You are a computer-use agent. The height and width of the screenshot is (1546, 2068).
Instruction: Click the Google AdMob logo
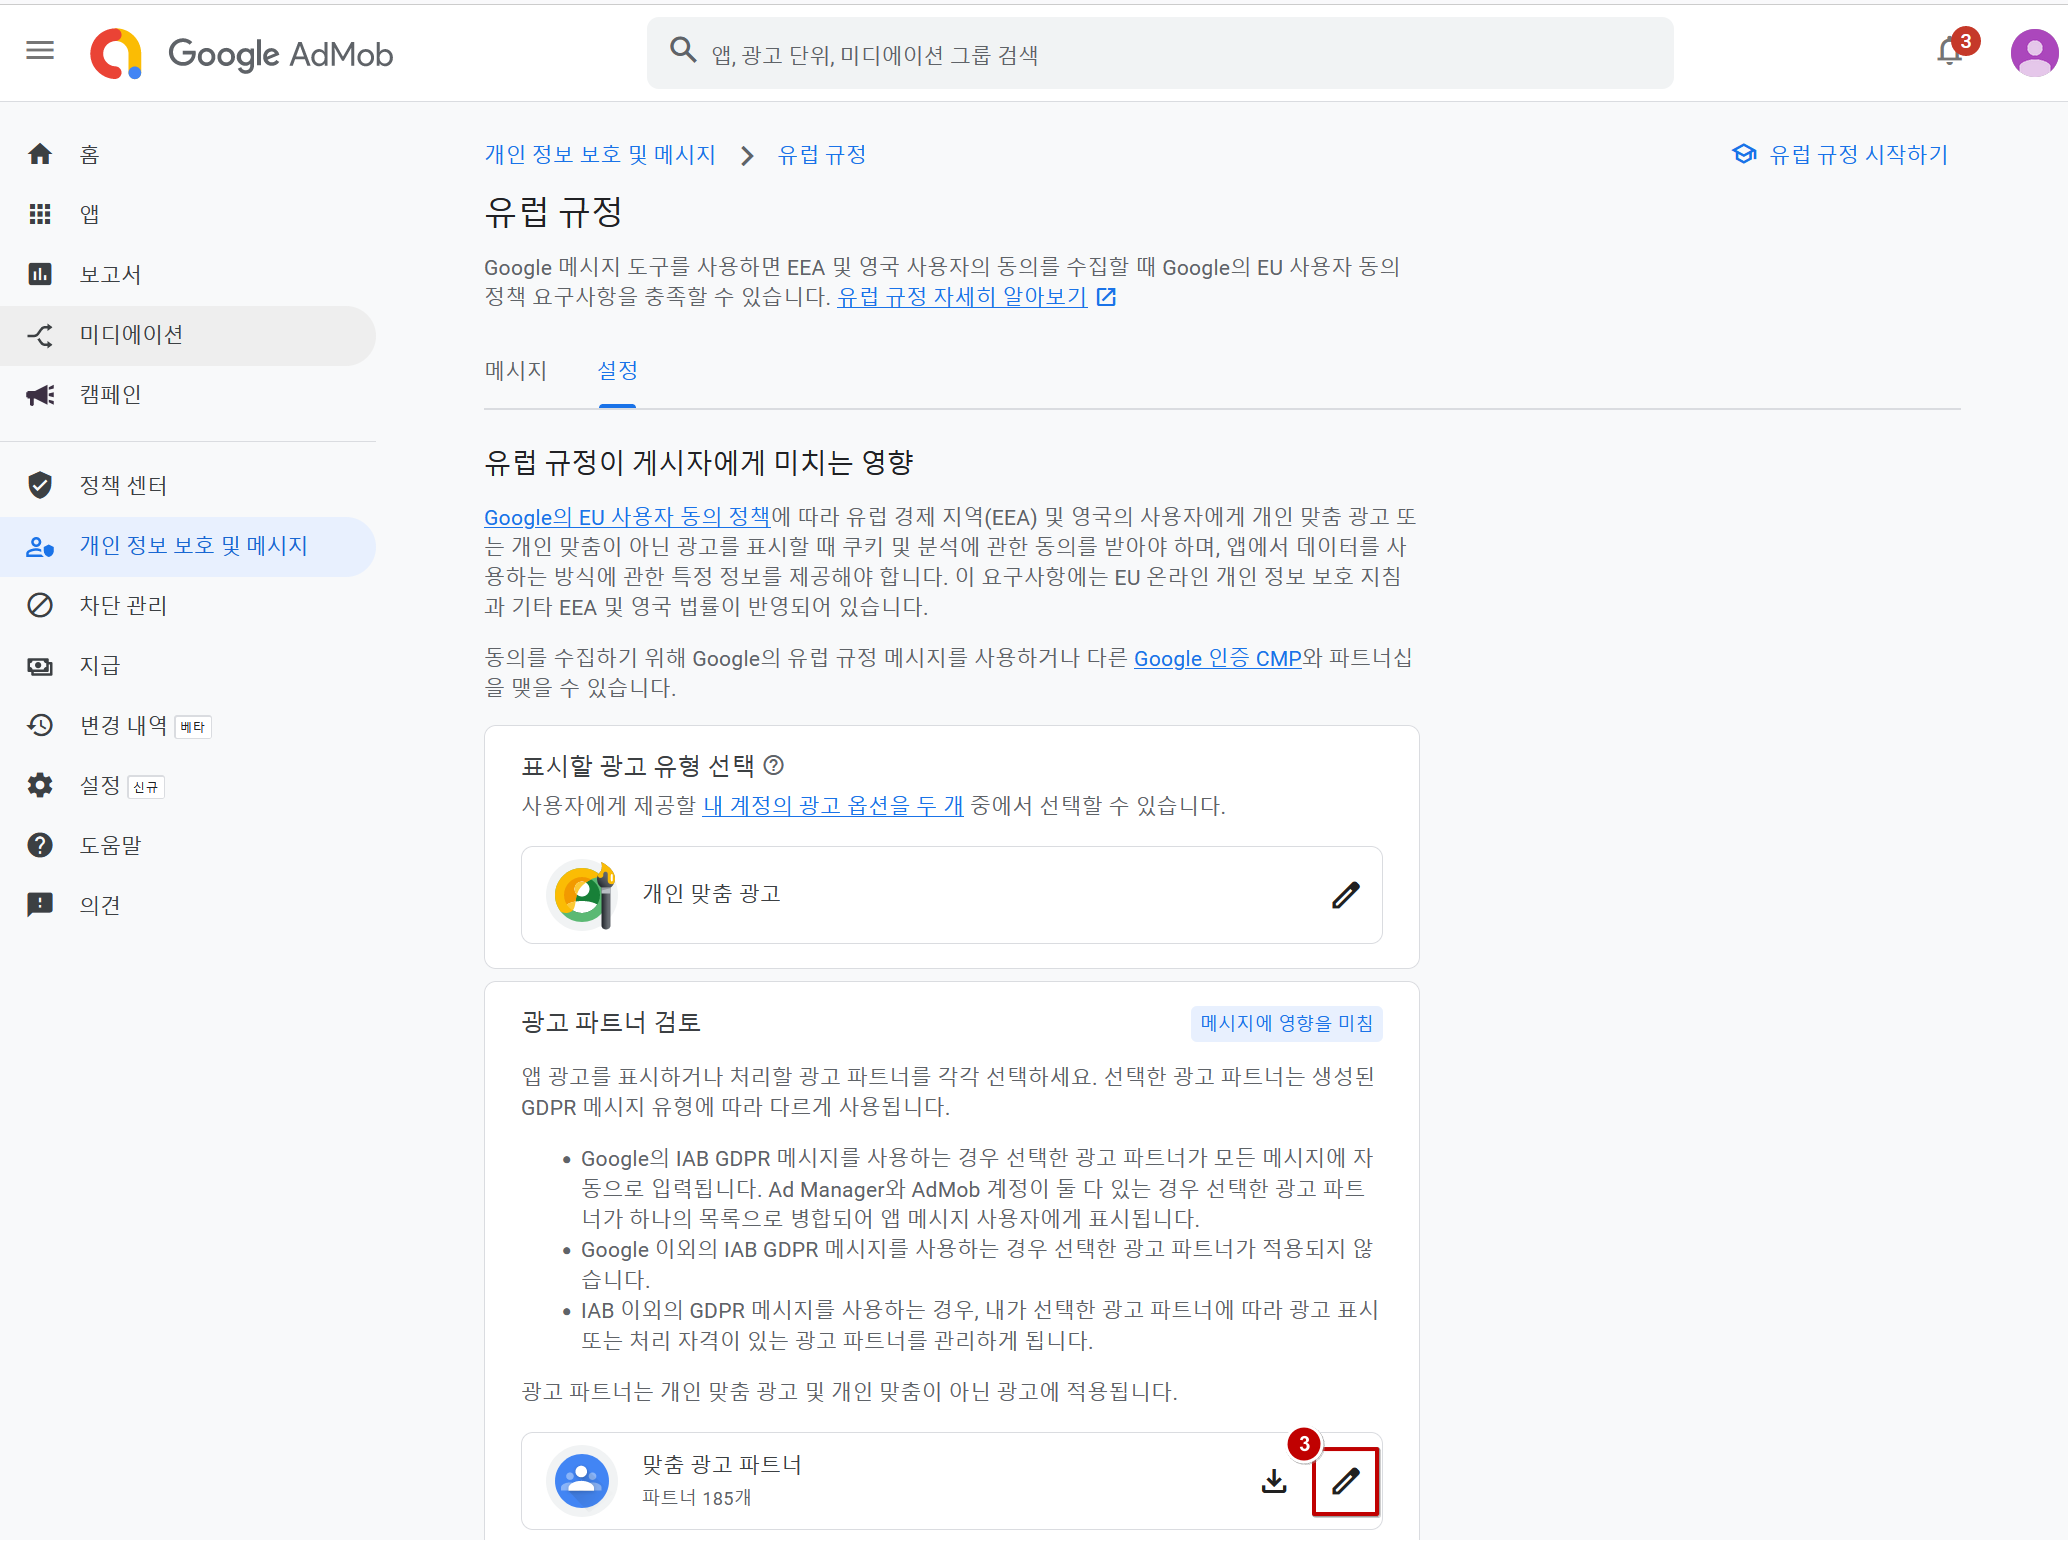pos(240,53)
